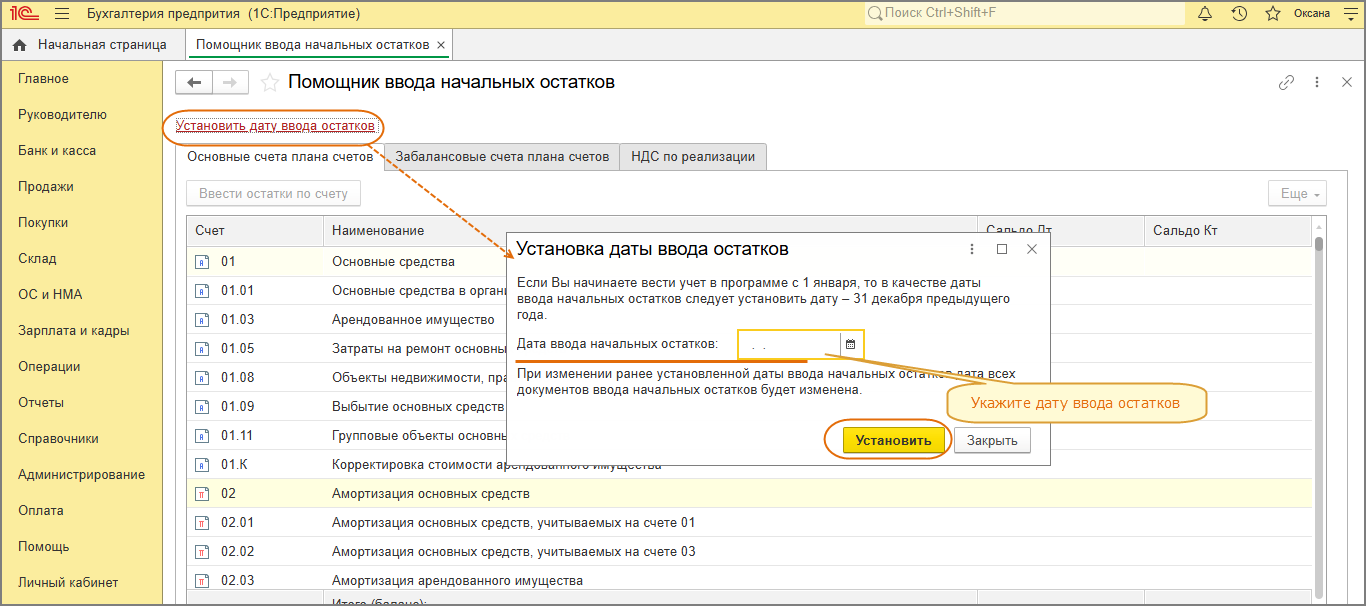The image size is (1366, 606).
Task: Open the page's three-dot more actions menu
Action: 1317,82
